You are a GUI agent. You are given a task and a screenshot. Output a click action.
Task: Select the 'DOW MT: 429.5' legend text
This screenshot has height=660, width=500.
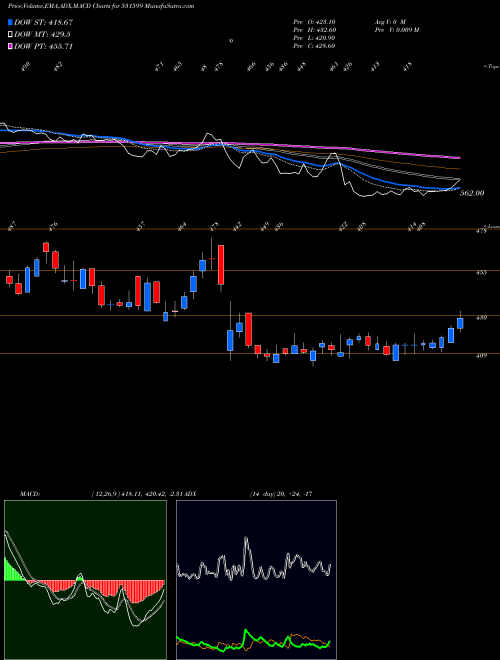[x=42, y=34]
